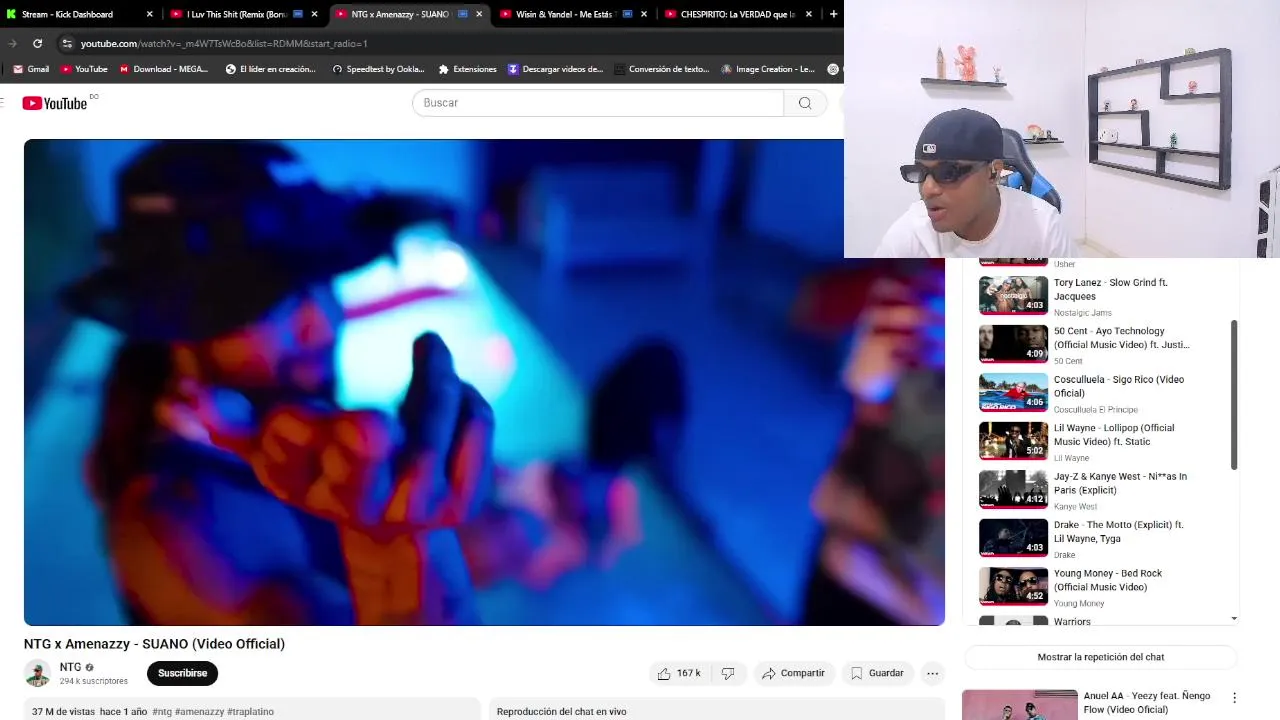Close the Kick Dashboard tab
This screenshot has height=720, width=1280.
click(150, 14)
